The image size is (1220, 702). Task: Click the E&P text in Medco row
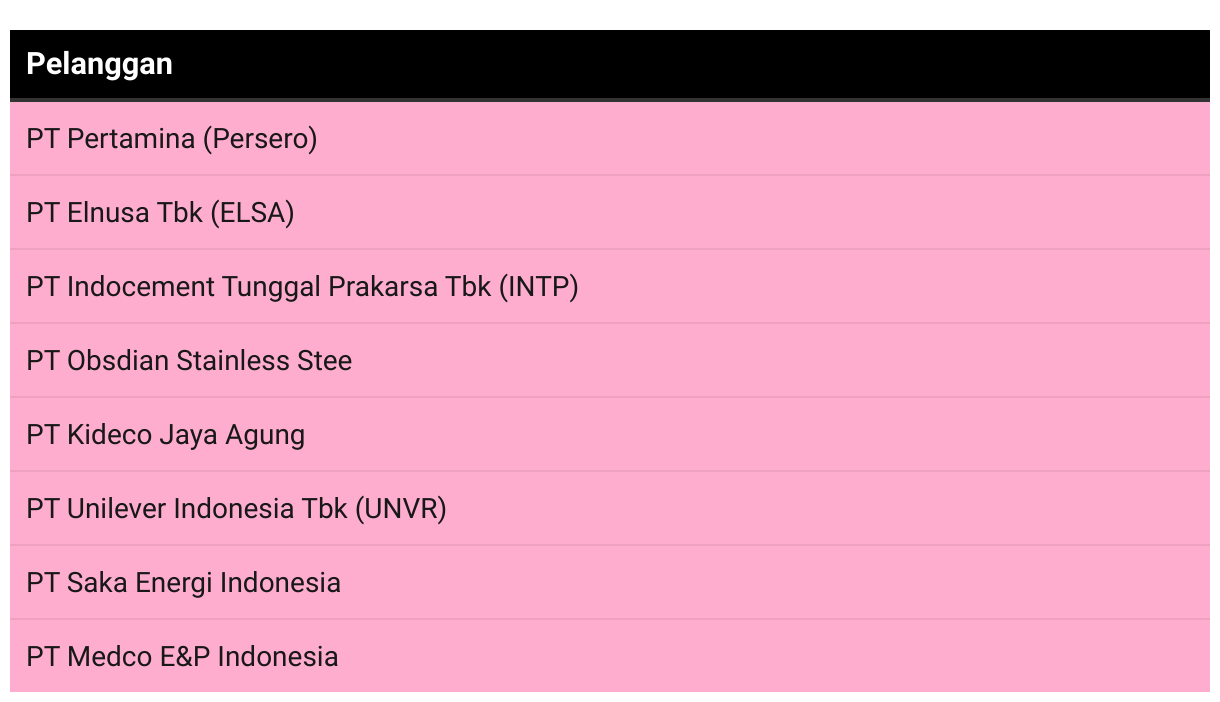pyautogui.click(x=185, y=657)
